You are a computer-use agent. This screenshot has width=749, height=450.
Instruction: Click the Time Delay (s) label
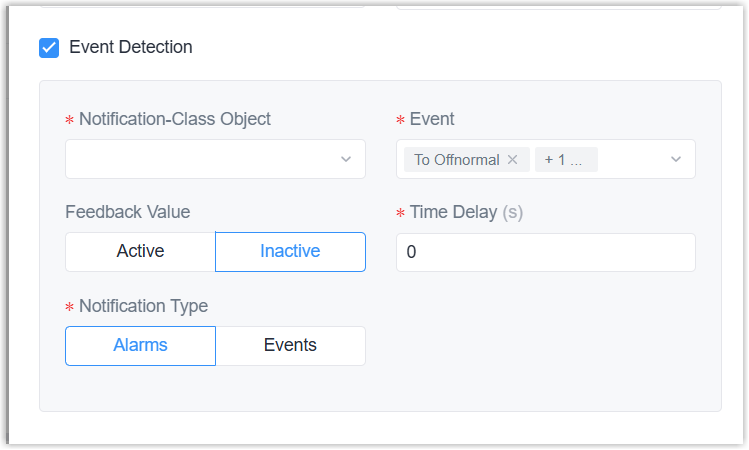466,212
